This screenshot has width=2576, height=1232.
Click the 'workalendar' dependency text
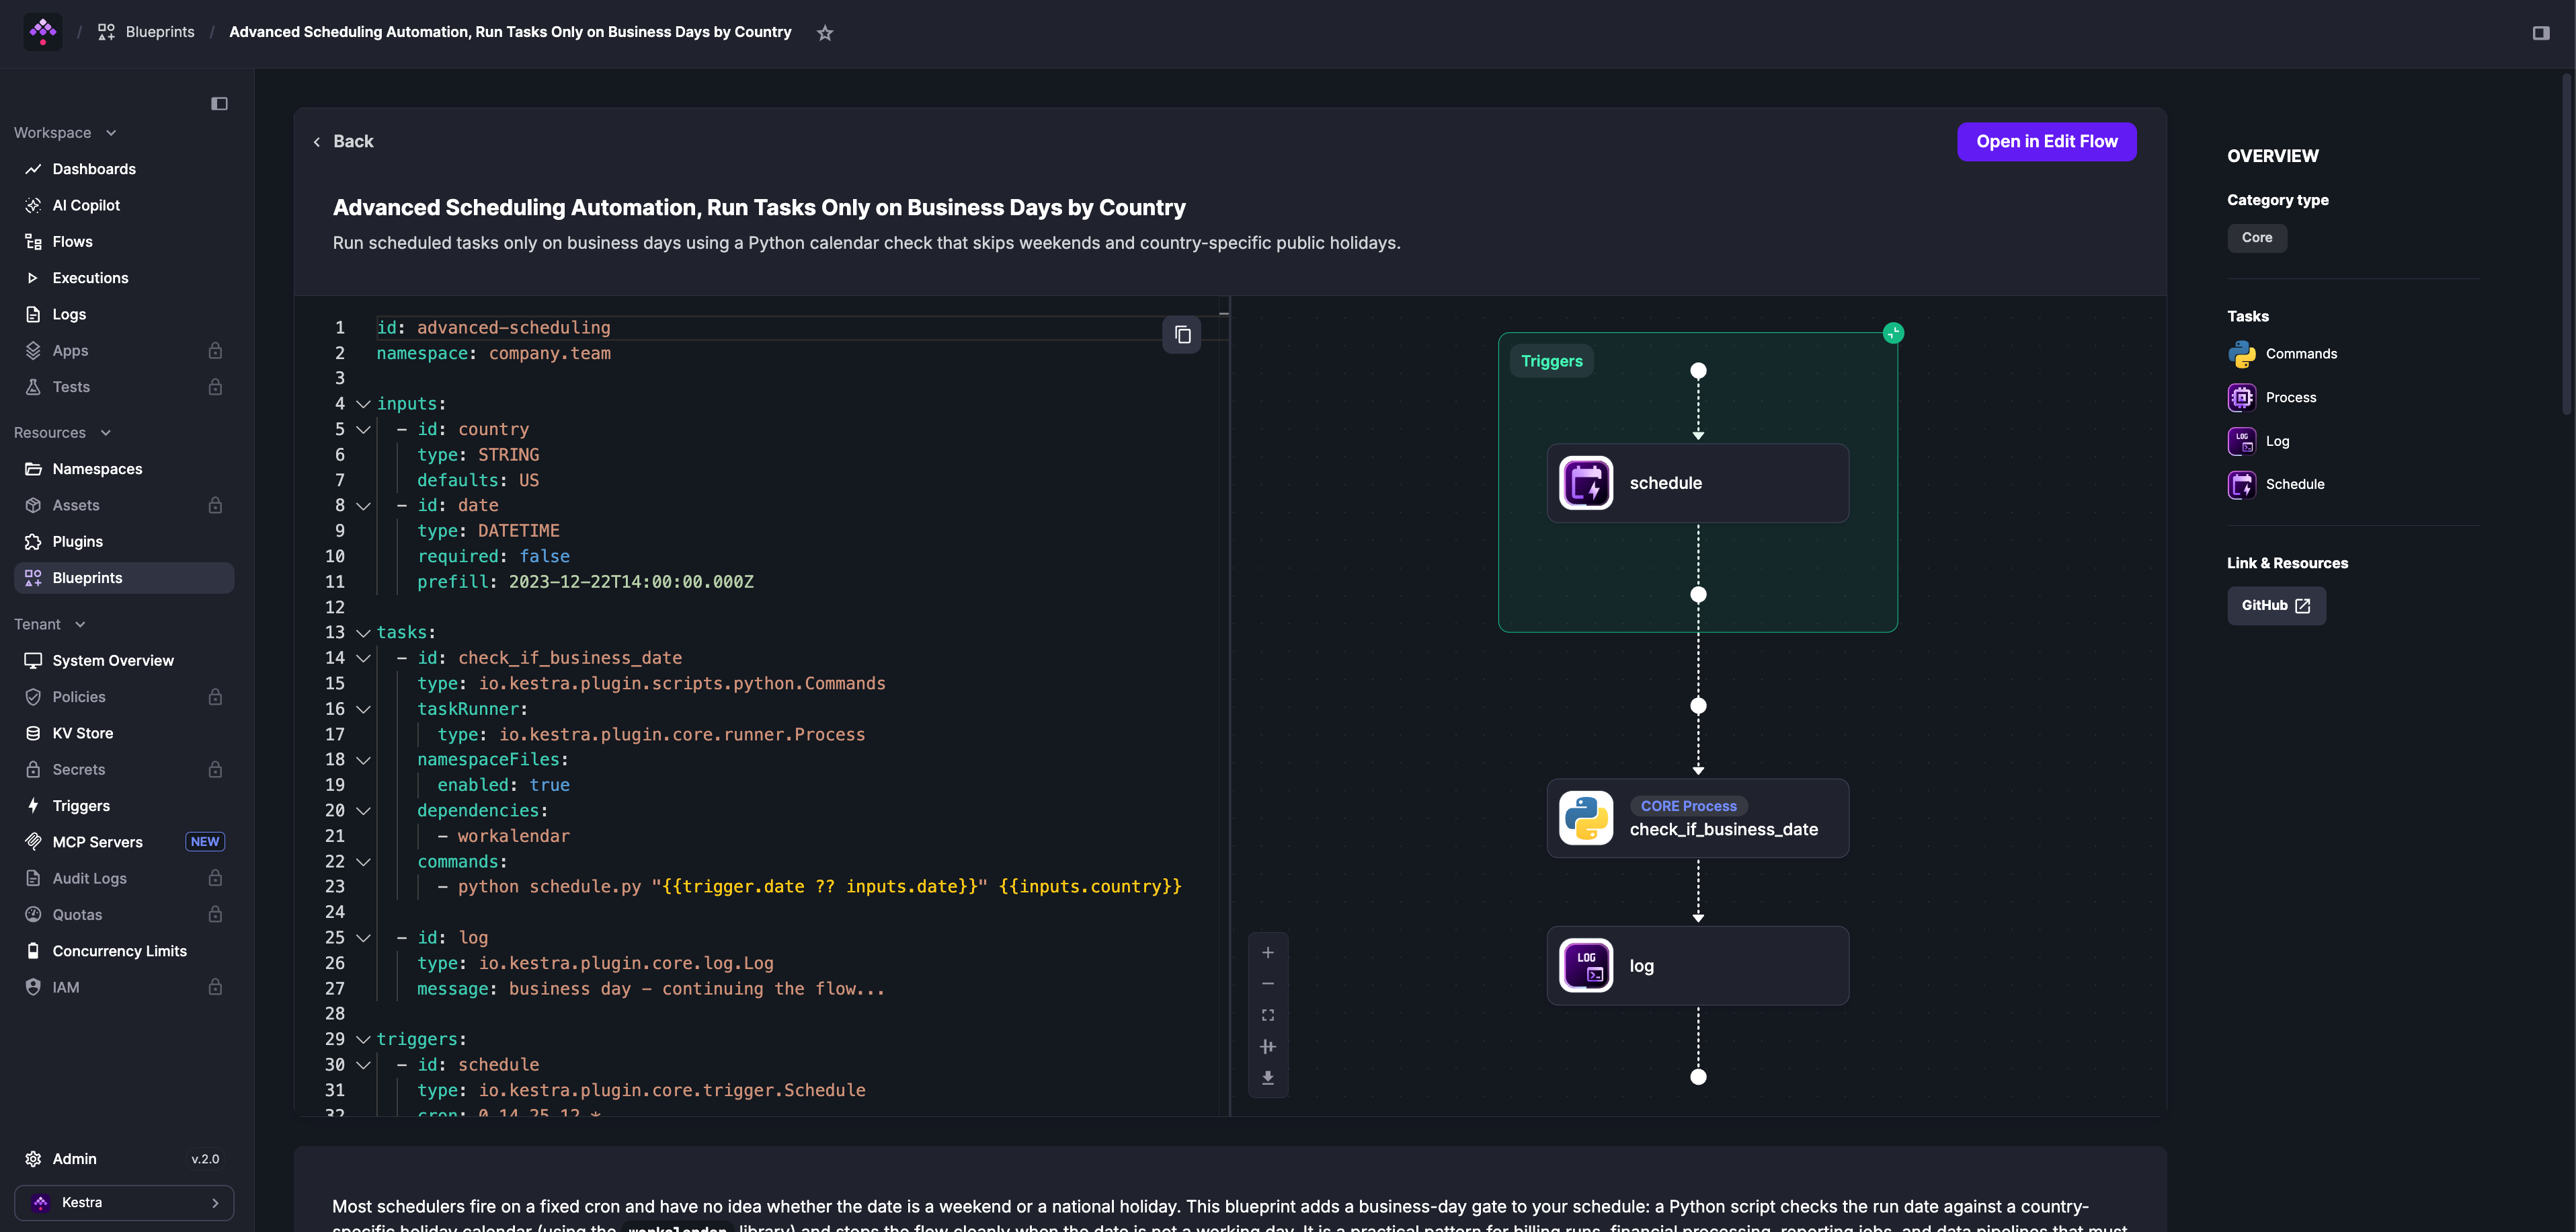[x=513, y=836]
